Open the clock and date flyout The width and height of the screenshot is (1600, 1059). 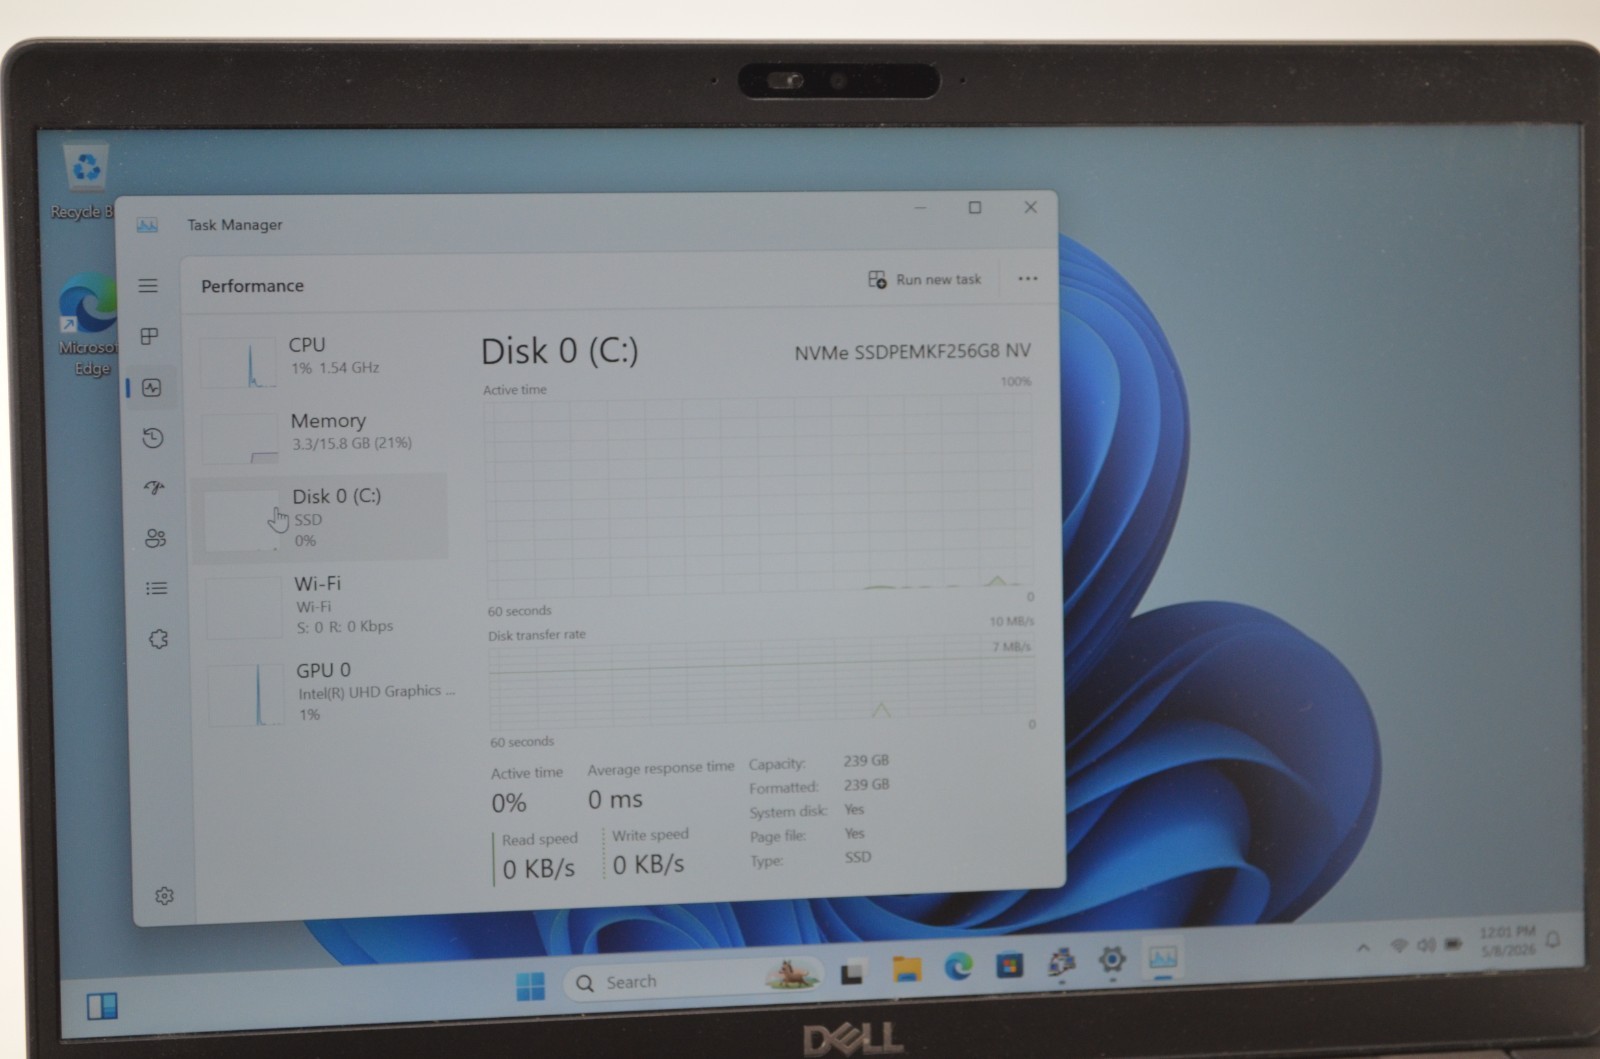point(1508,940)
